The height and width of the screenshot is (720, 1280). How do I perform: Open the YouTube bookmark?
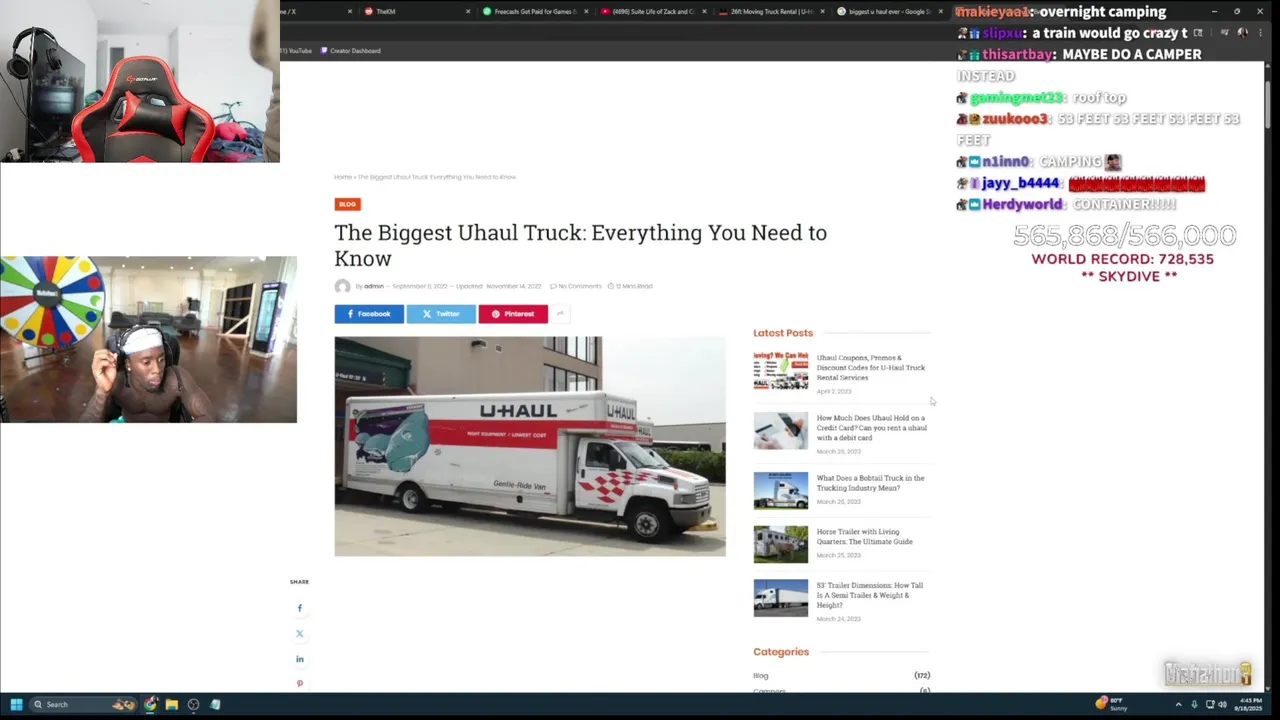click(x=297, y=50)
